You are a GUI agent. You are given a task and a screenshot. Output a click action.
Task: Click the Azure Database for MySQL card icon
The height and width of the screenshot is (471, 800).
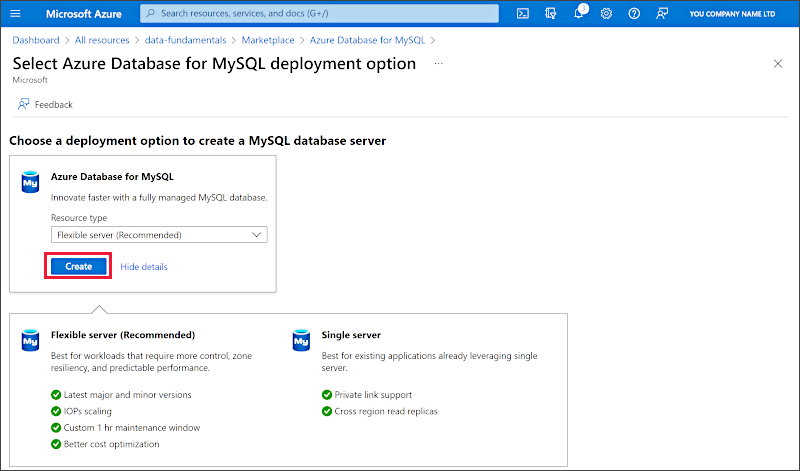tap(30, 182)
